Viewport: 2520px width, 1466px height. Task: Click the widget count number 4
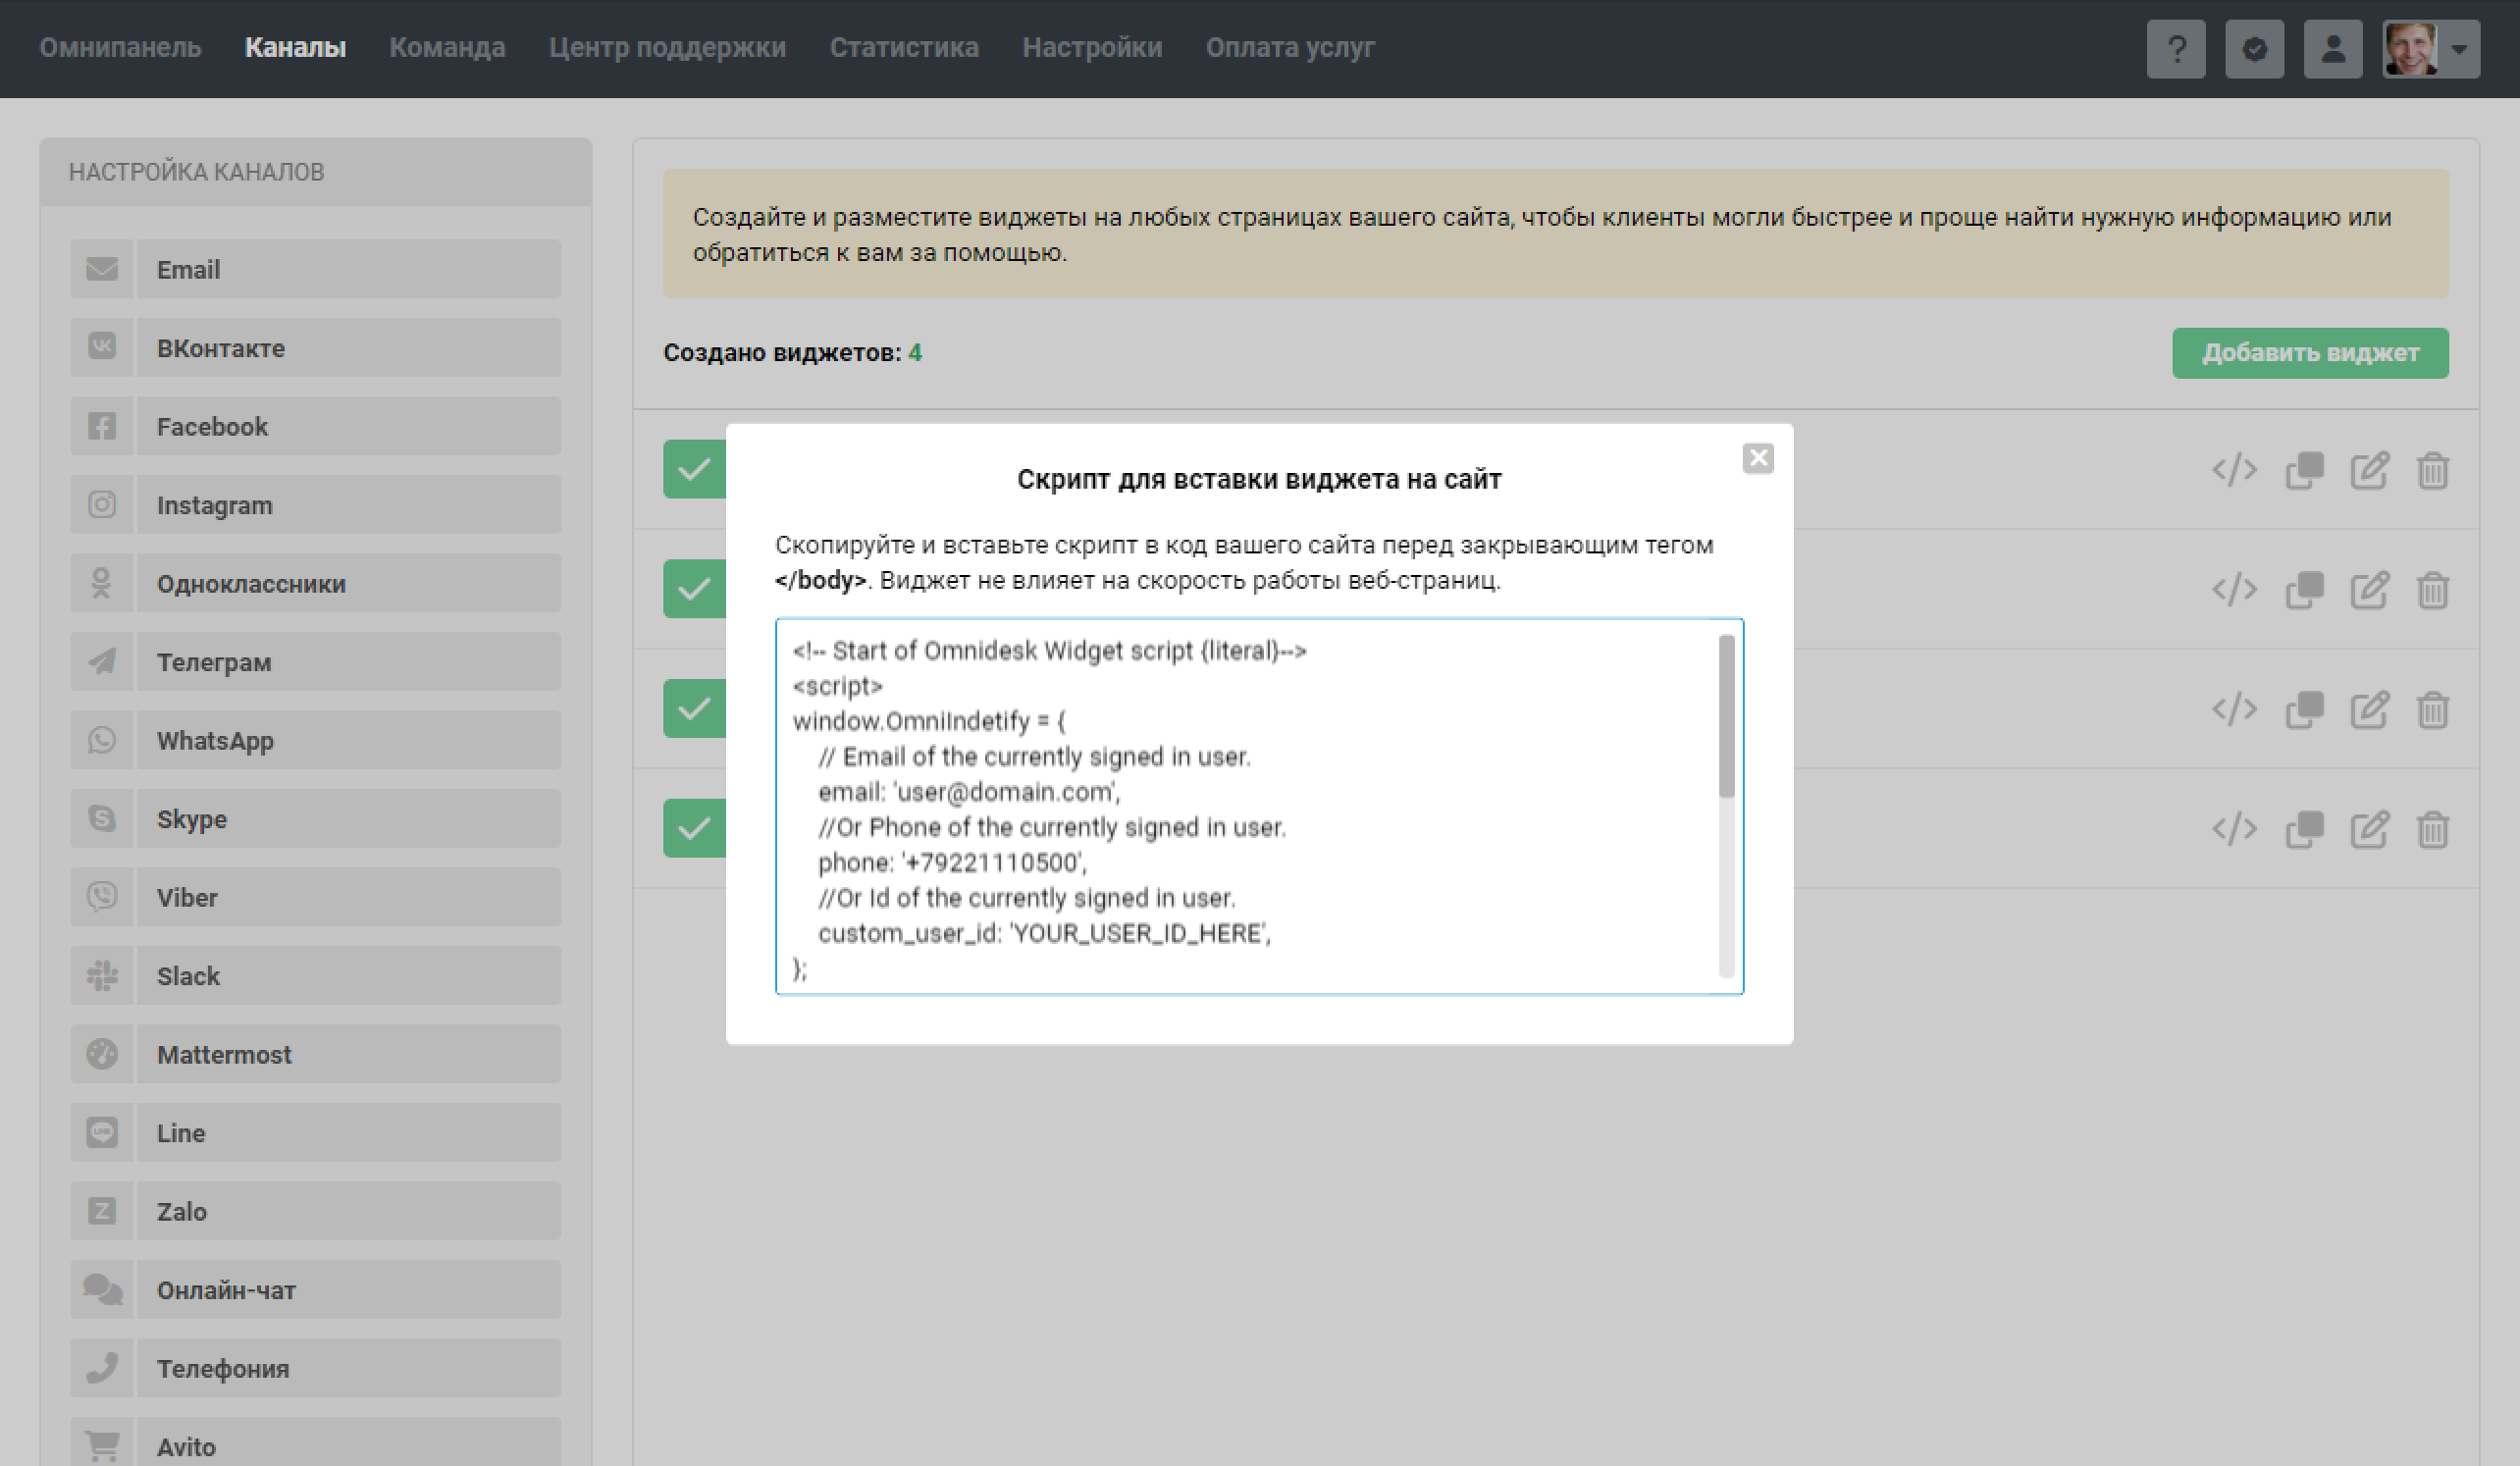pyautogui.click(x=915, y=353)
